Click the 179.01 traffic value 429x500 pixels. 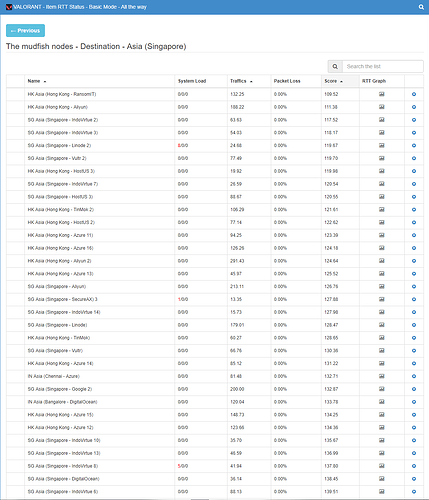tap(237, 325)
